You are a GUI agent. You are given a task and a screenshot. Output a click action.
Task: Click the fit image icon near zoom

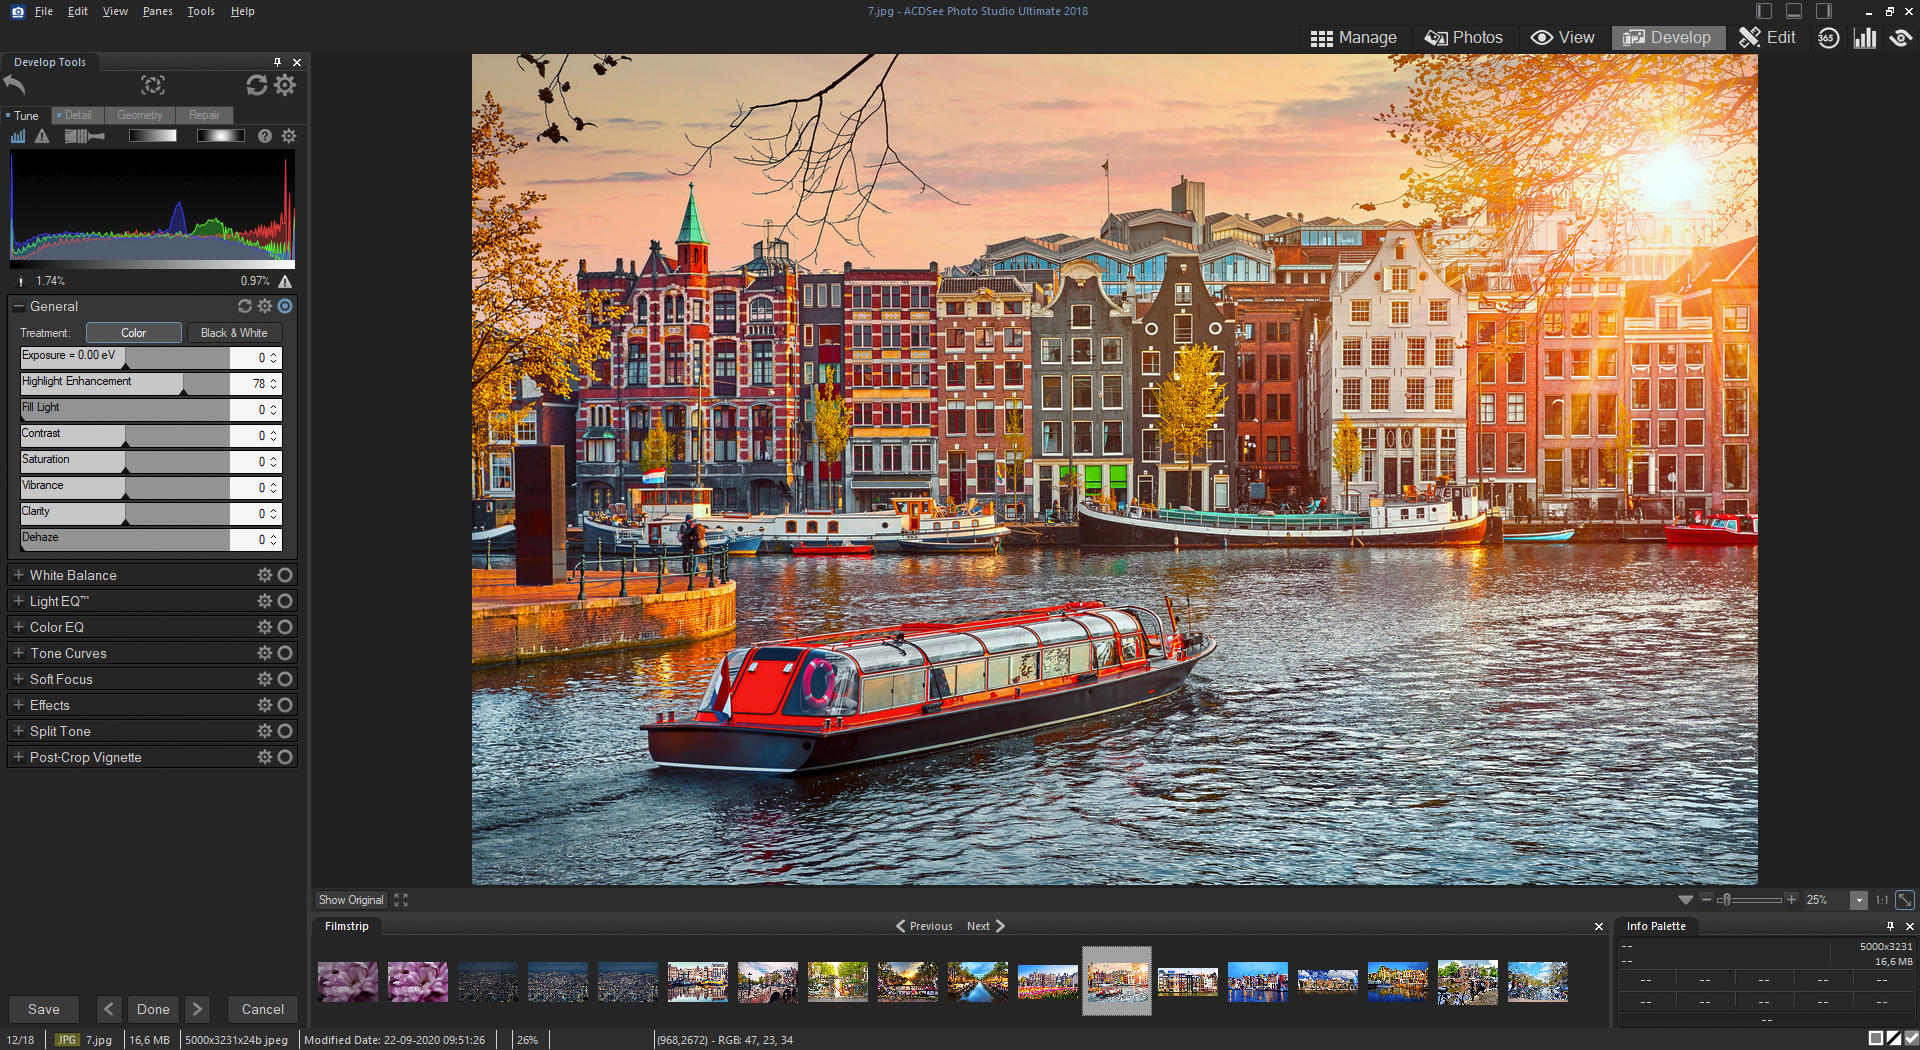pyautogui.click(x=1905, y=900)
